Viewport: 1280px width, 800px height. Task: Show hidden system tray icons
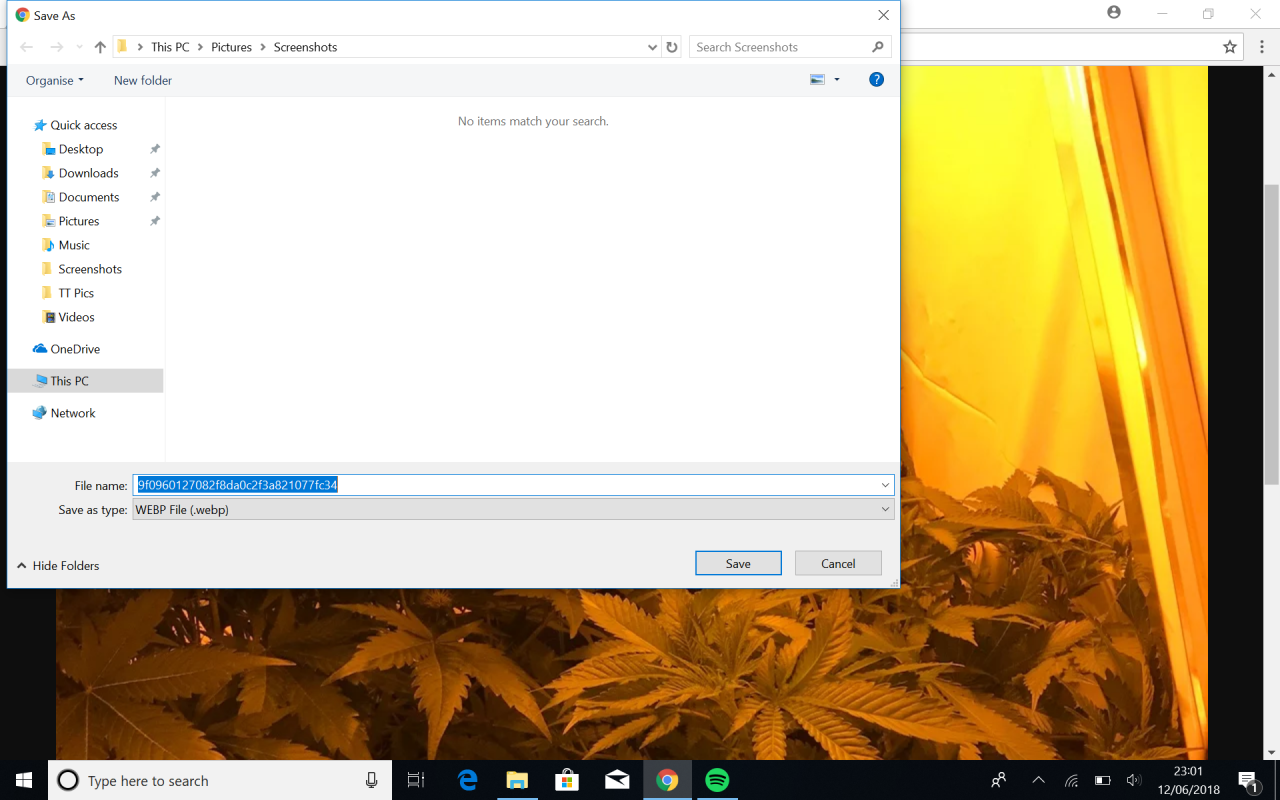tap(1038, 780)
